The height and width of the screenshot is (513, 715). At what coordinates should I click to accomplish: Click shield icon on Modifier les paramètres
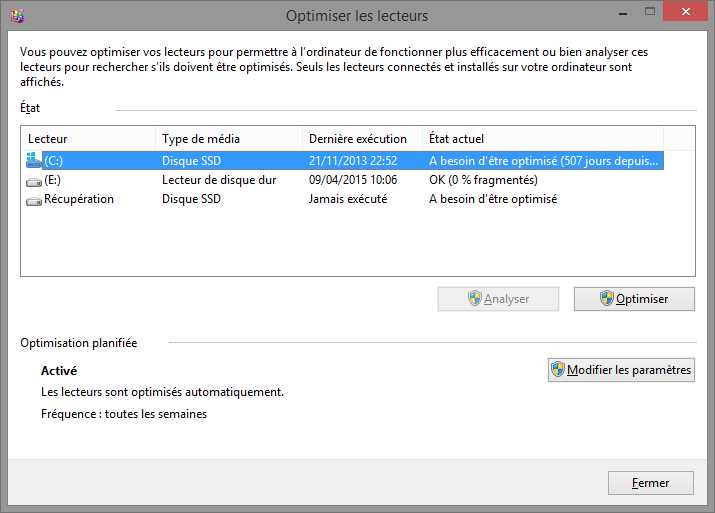558,369
